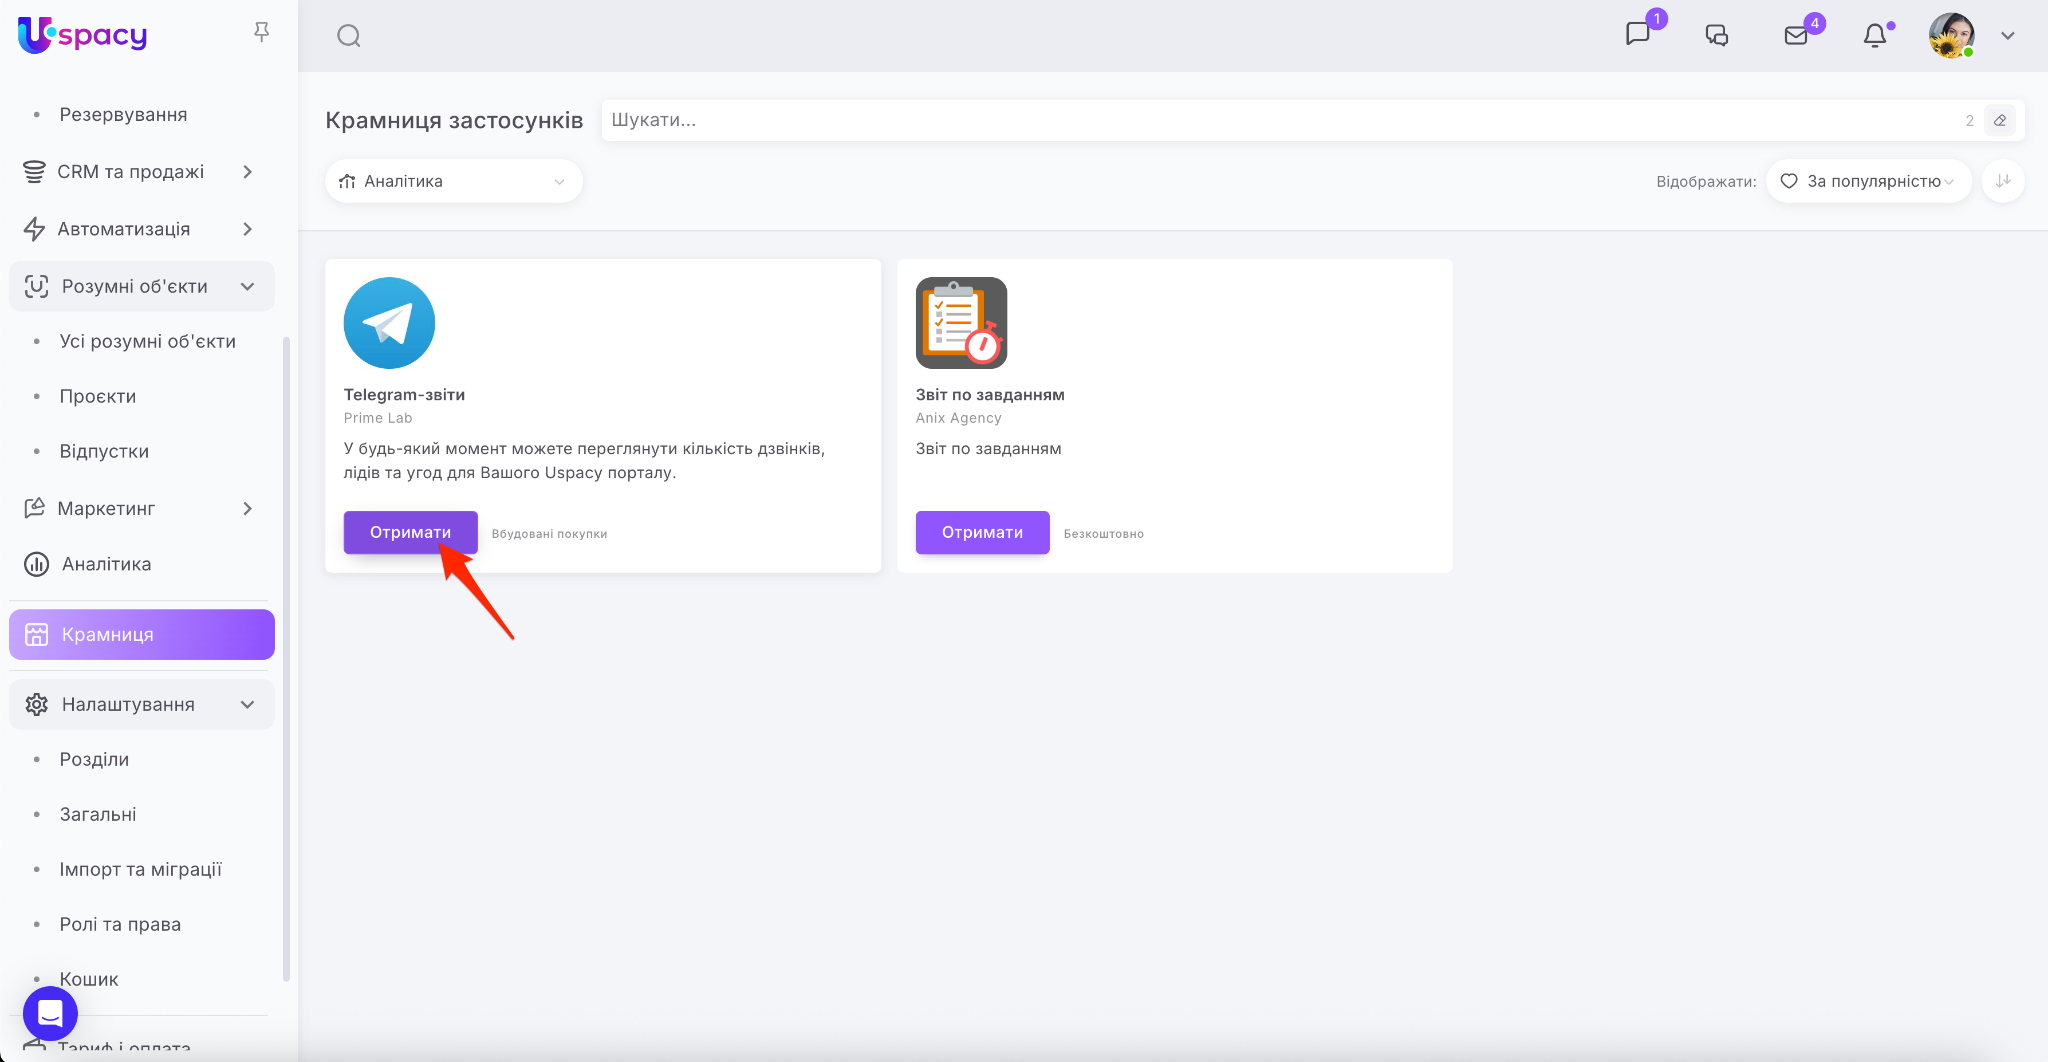2048x1062 pixels.
Task: Select Крамниця in the sidebar
Action: click(141, 635)
